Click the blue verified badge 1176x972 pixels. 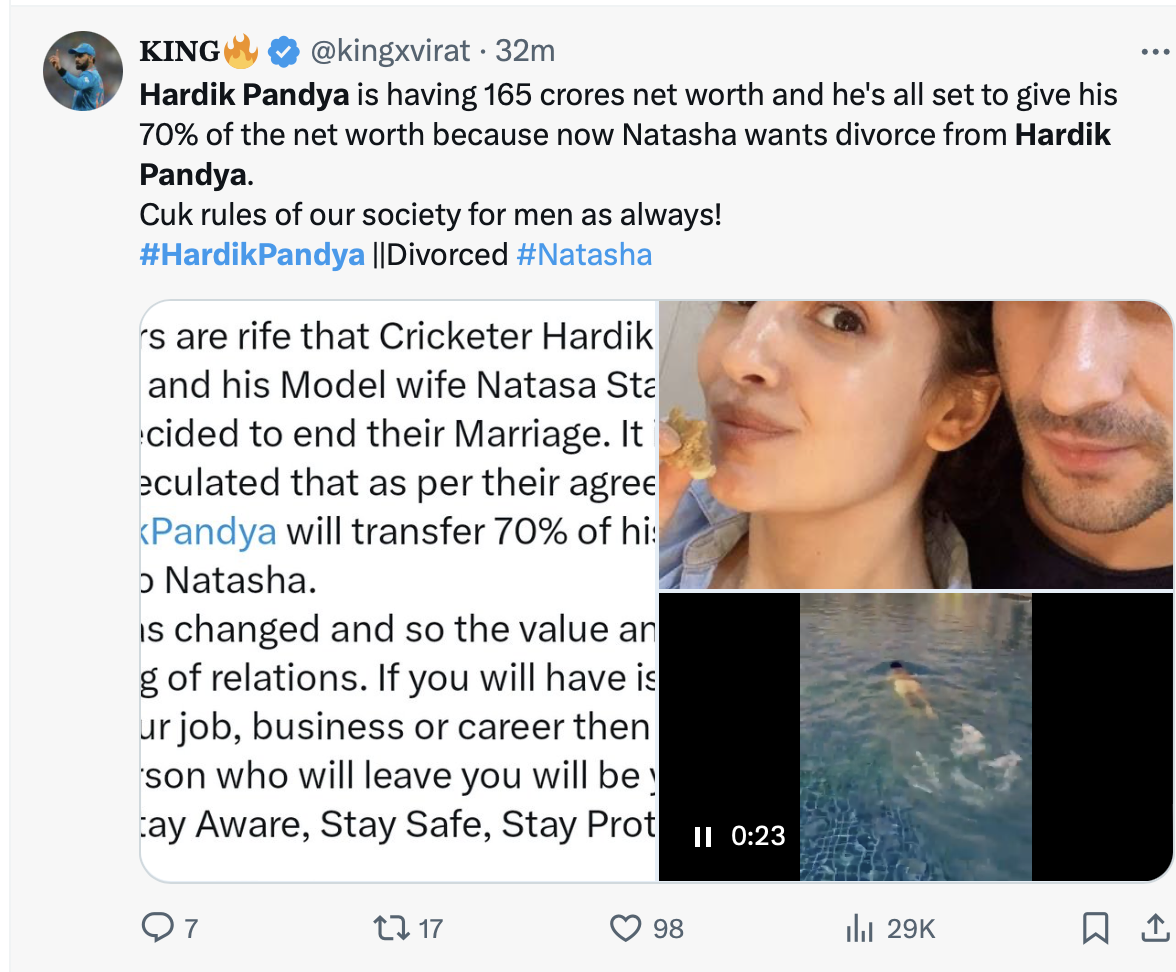click(286, 50)
